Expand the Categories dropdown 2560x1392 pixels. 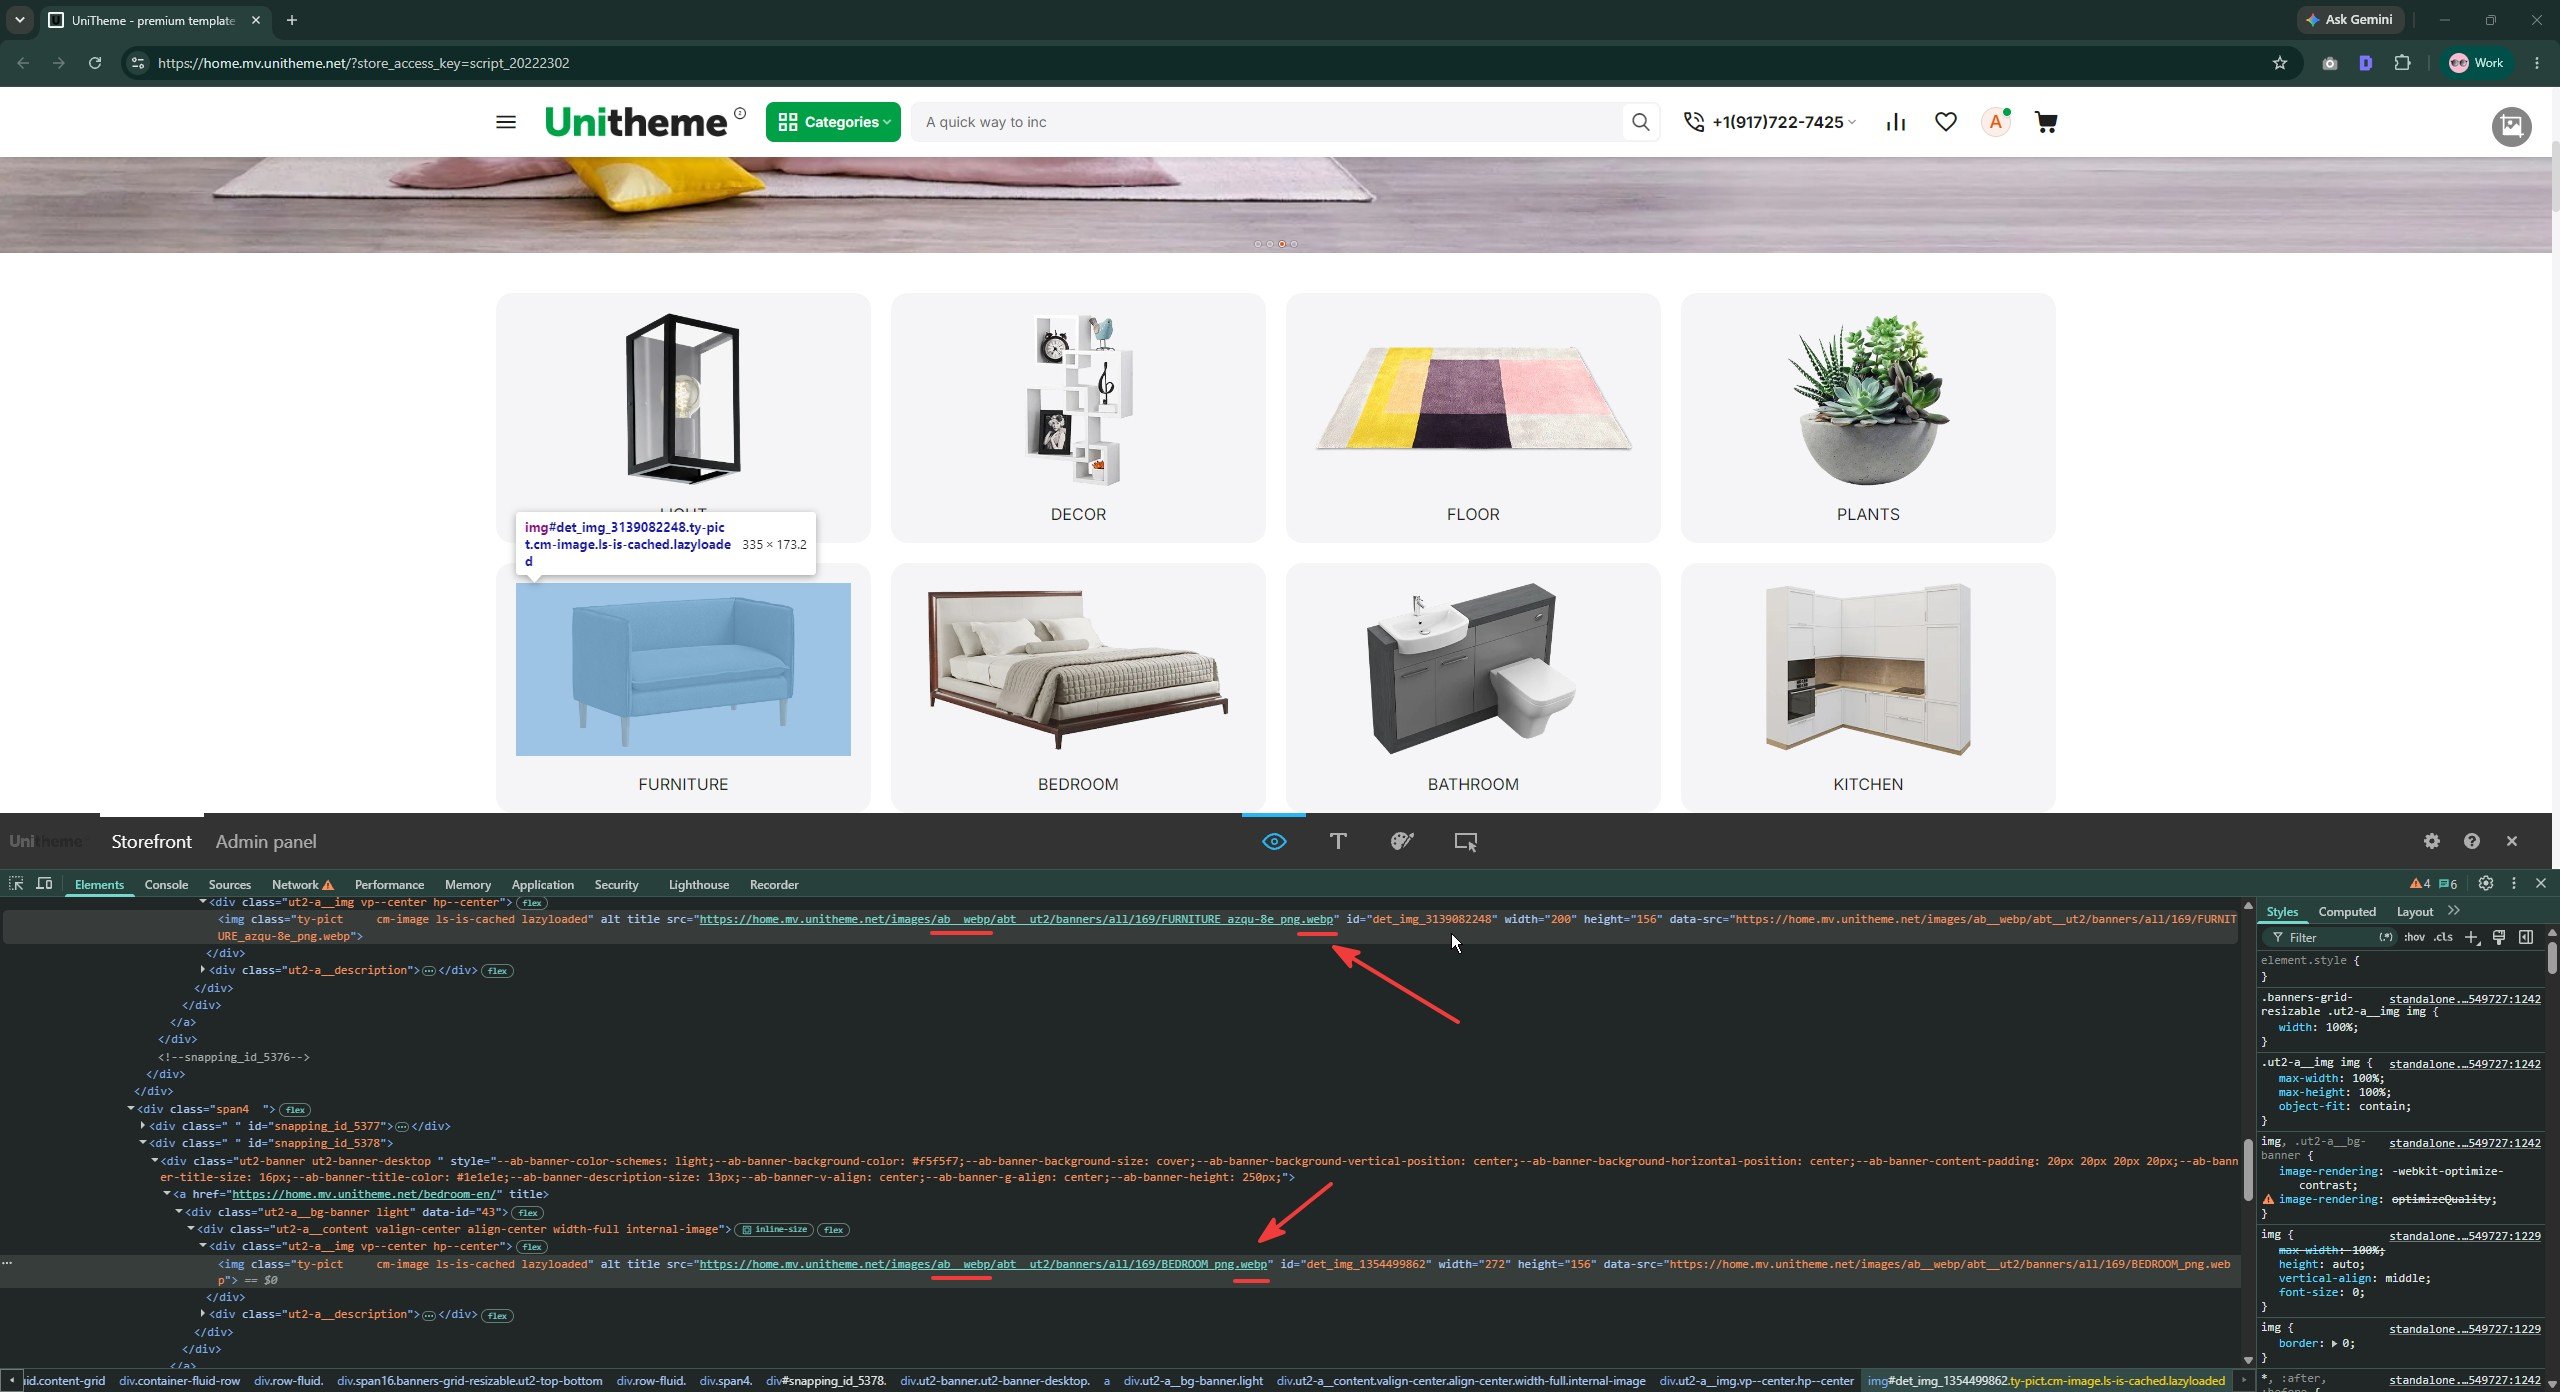pos(833,122)
